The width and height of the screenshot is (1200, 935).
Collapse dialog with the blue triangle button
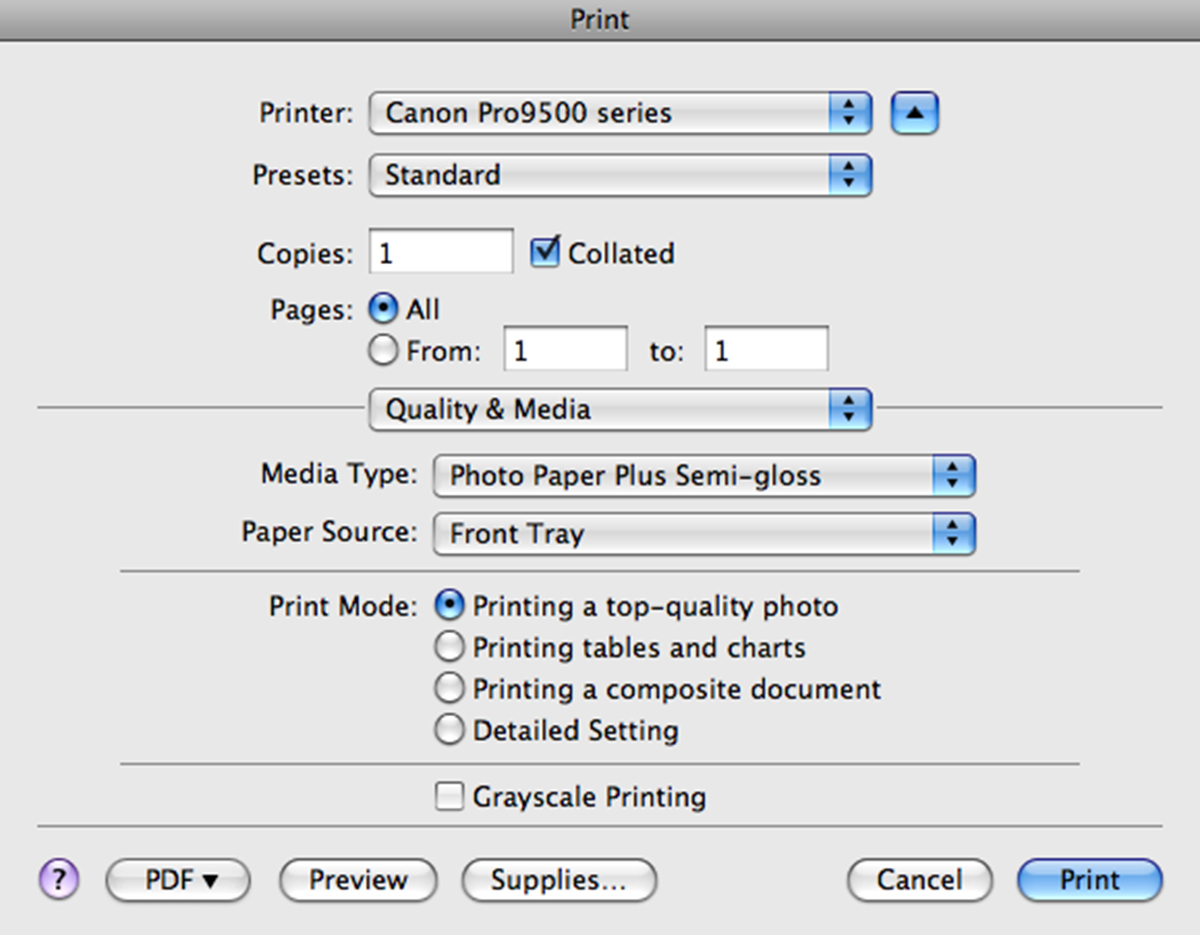[x=915, y=113]
